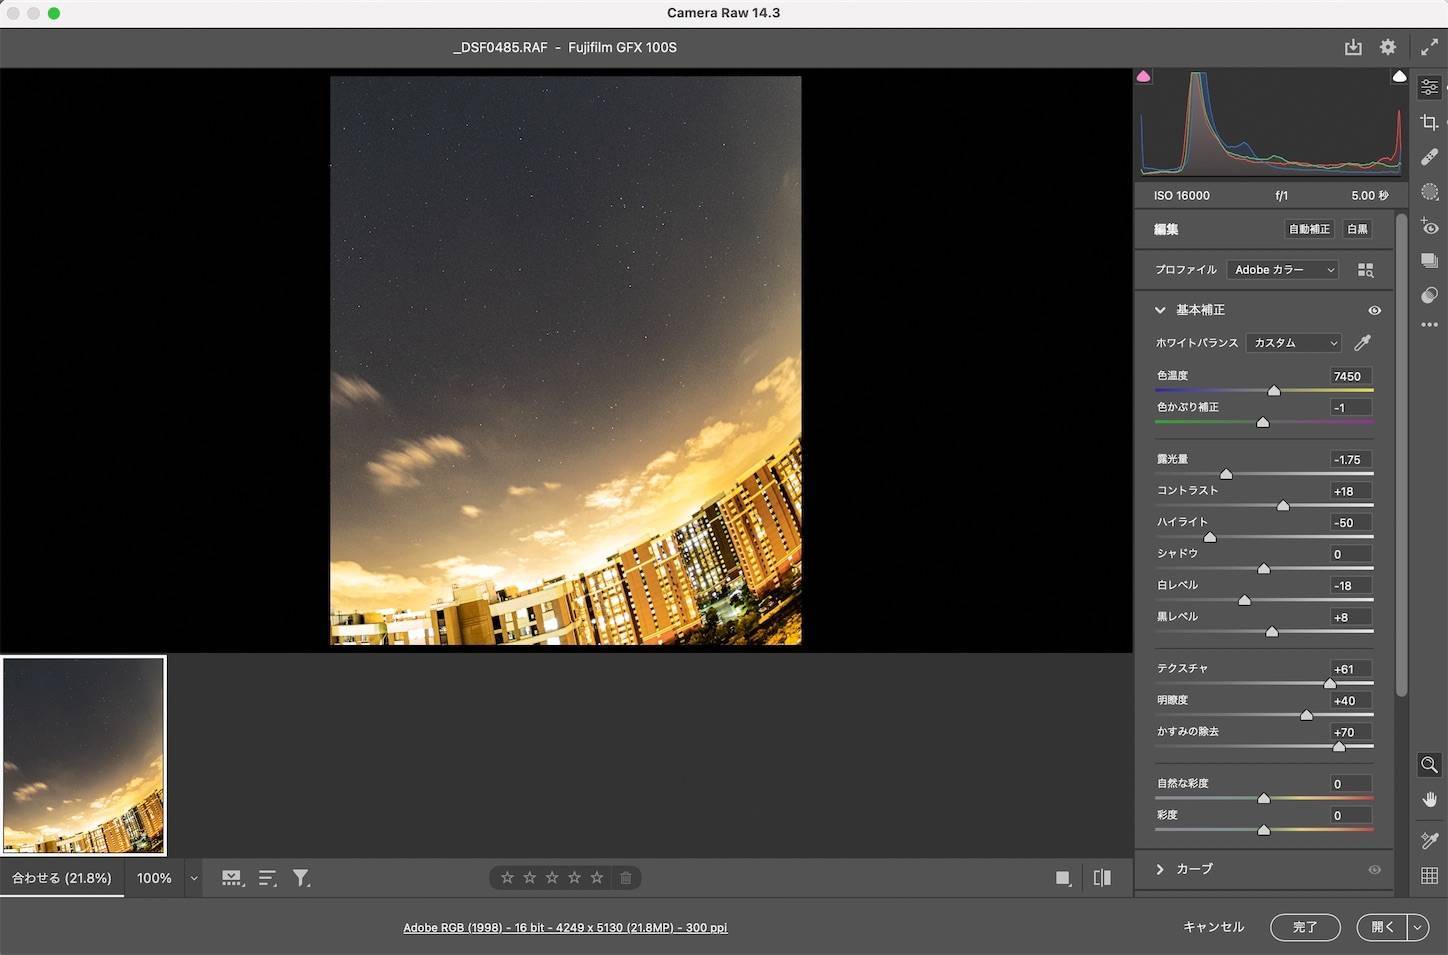This screenshot has width=1448, height=955.
Task: Toggle shadow clipping warning on histogram
Action: tap(1144, 76)
